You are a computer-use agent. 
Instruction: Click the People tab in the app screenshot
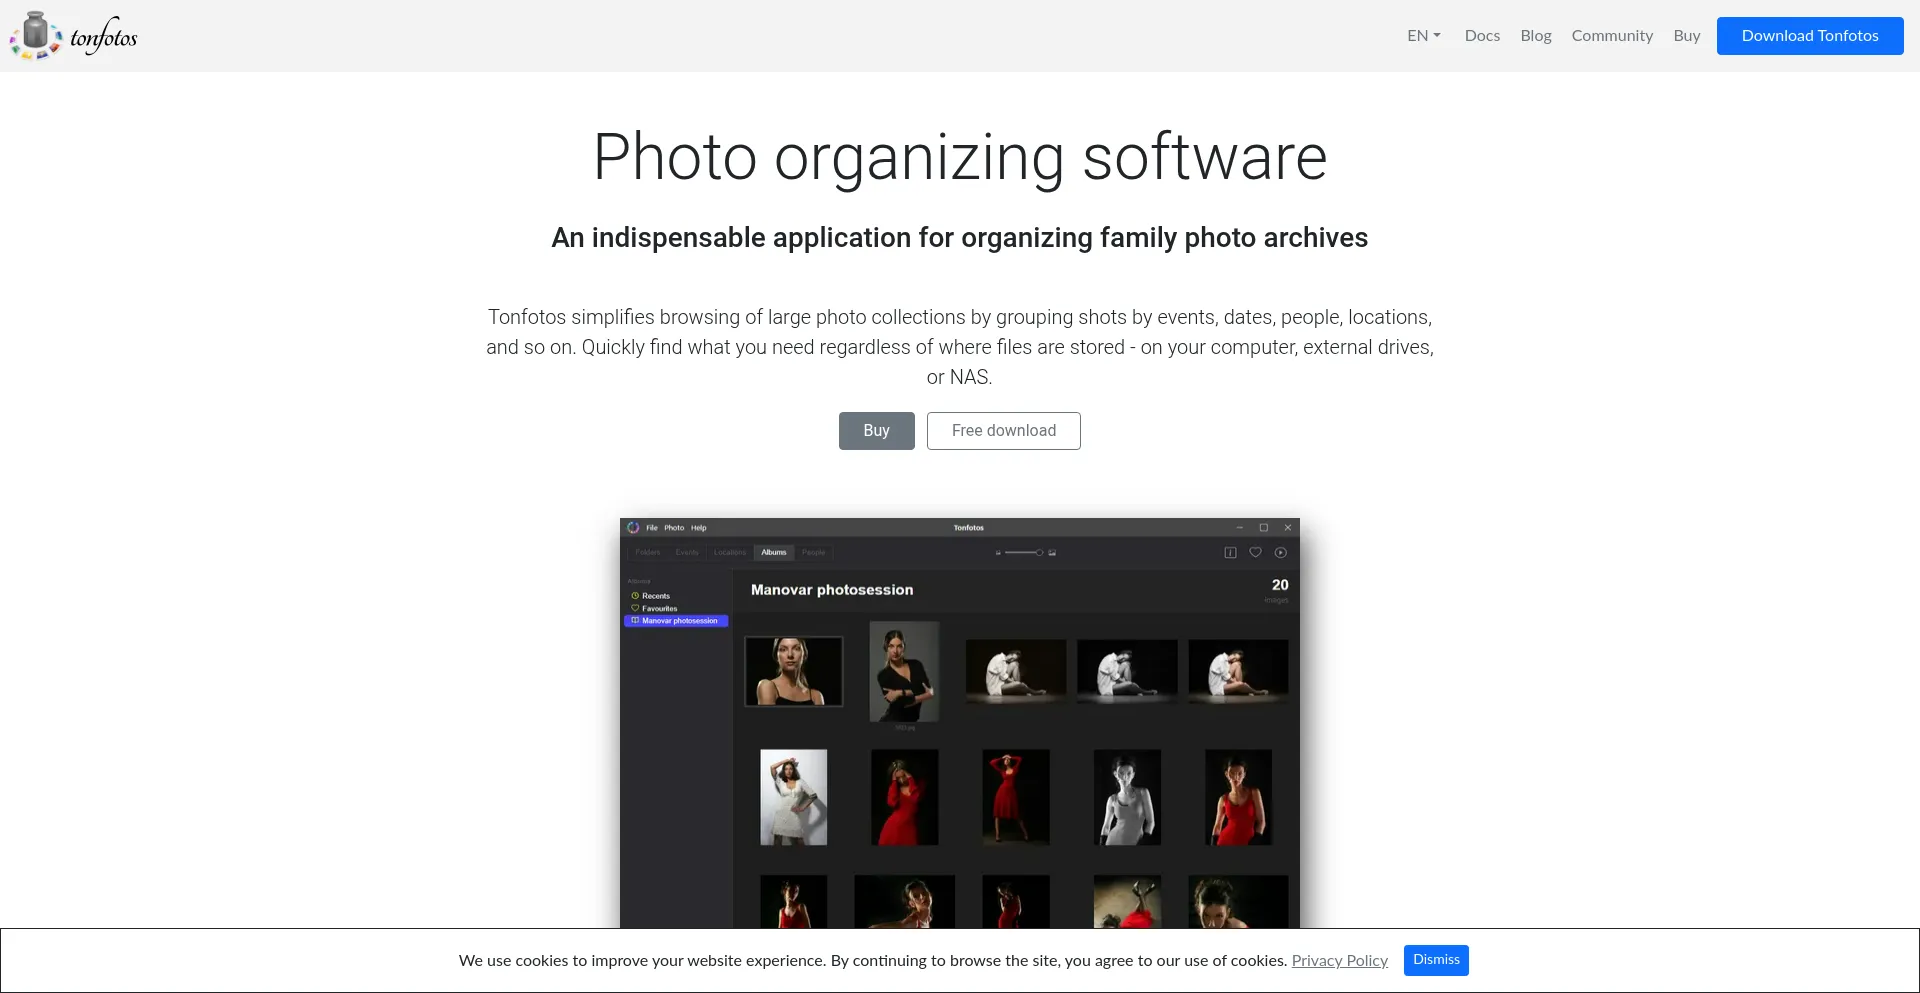(x=814, y=552)
